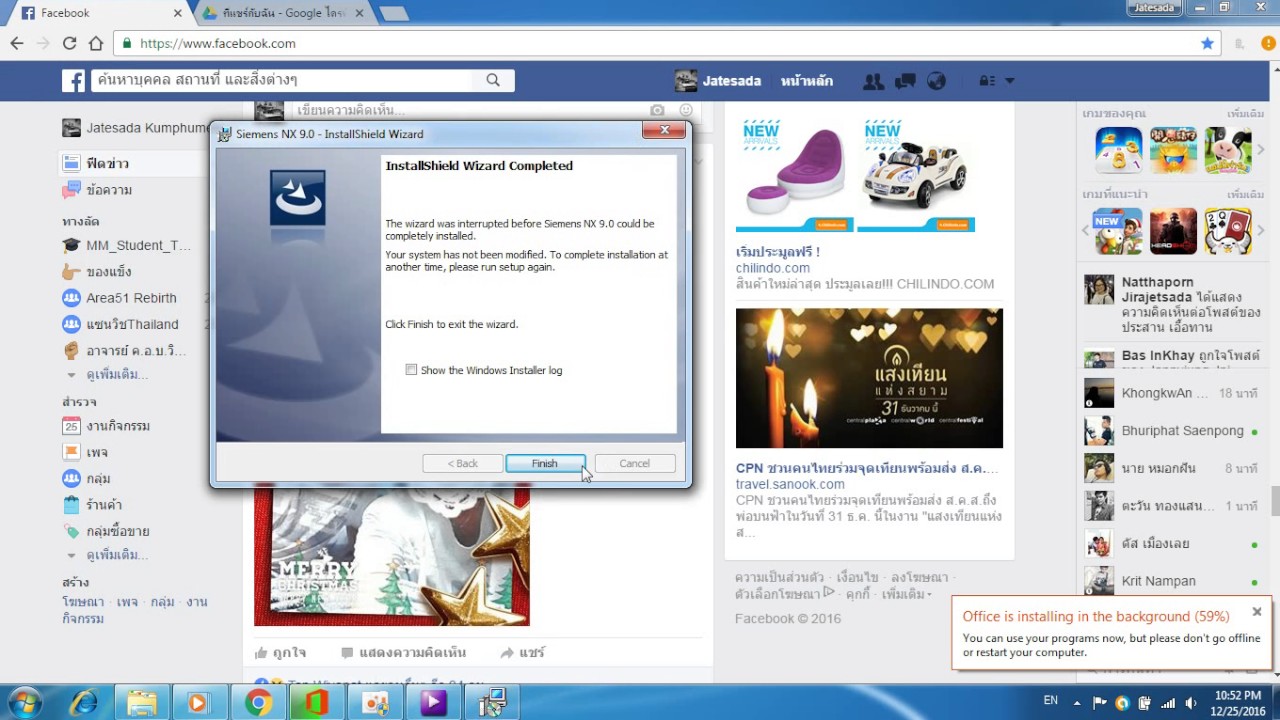This screenshot has height=720, width=1280.
Task: Click the emoji smiley icon in composer
Action: click(x=686, y=110)
